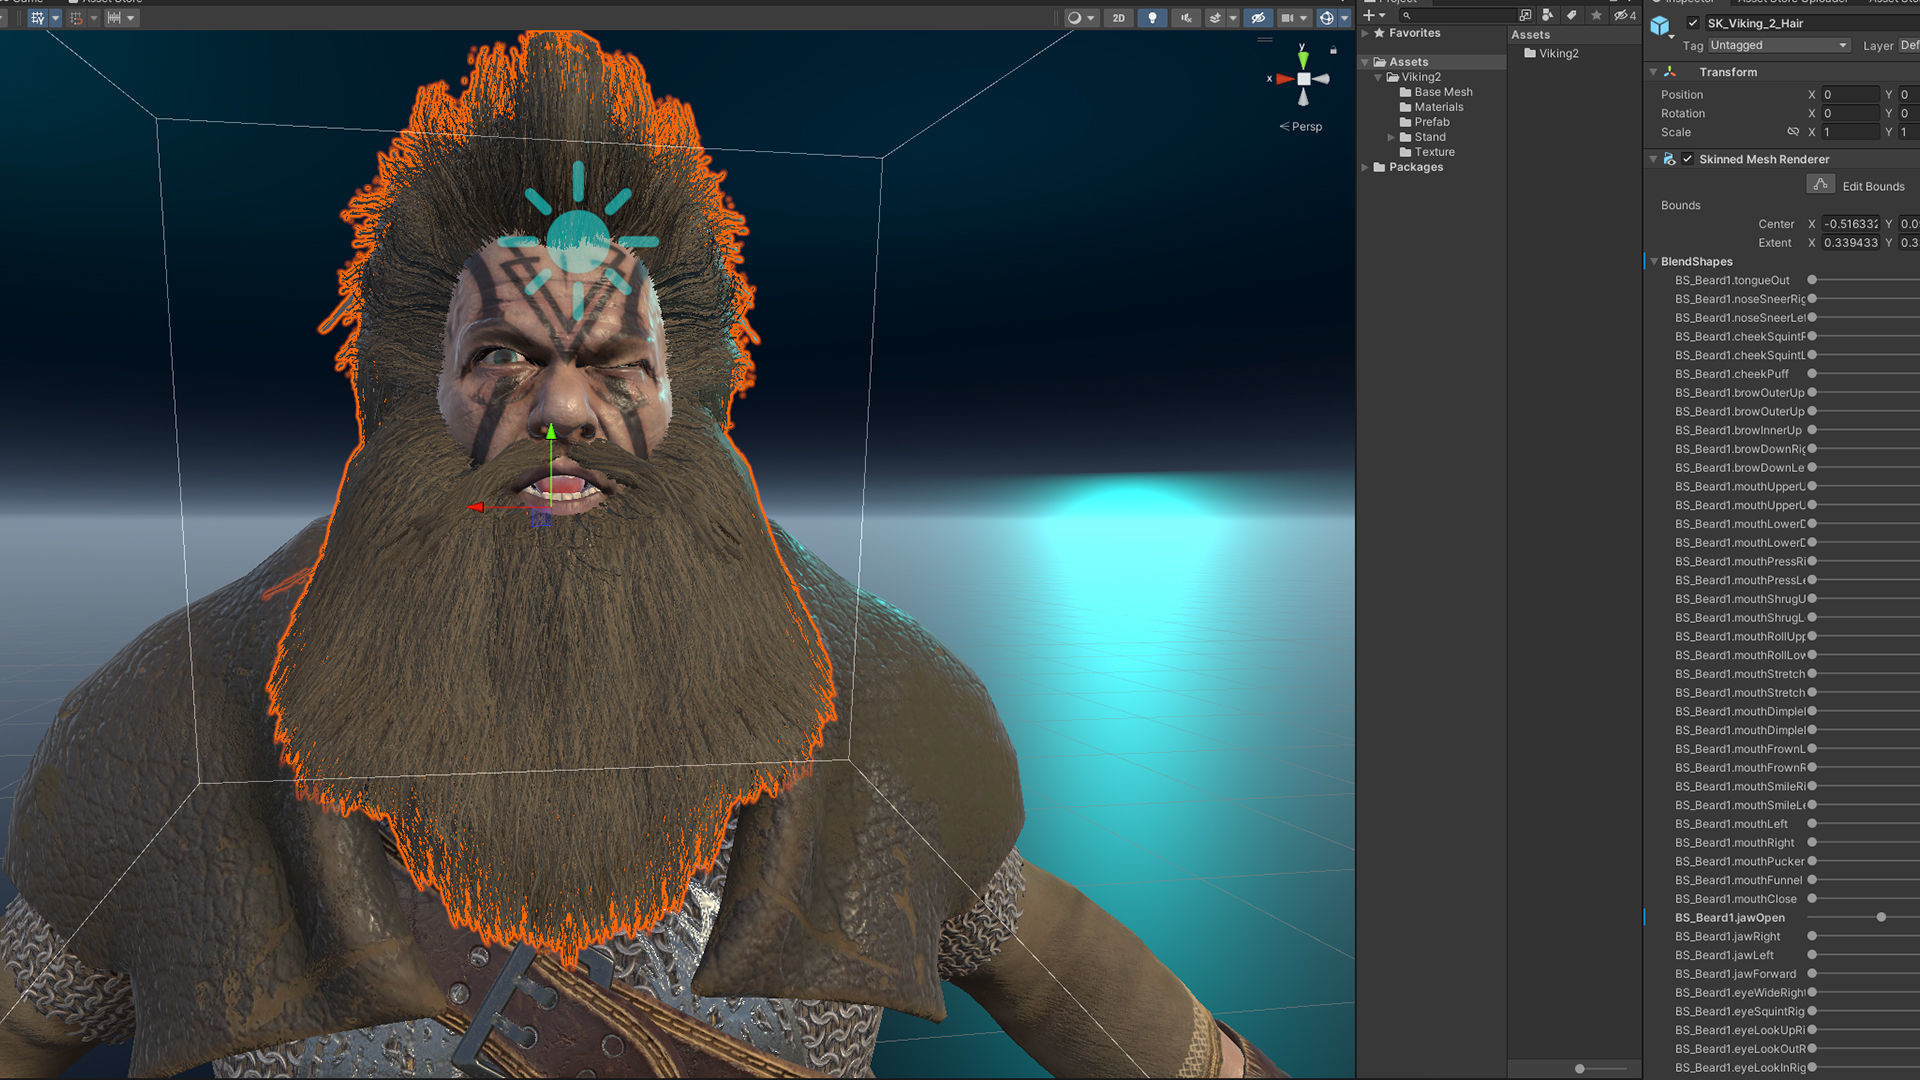Viewport: 1920px width, 1080px height.
Task: Click the snap increment icon
Action: tap(76, 18)
